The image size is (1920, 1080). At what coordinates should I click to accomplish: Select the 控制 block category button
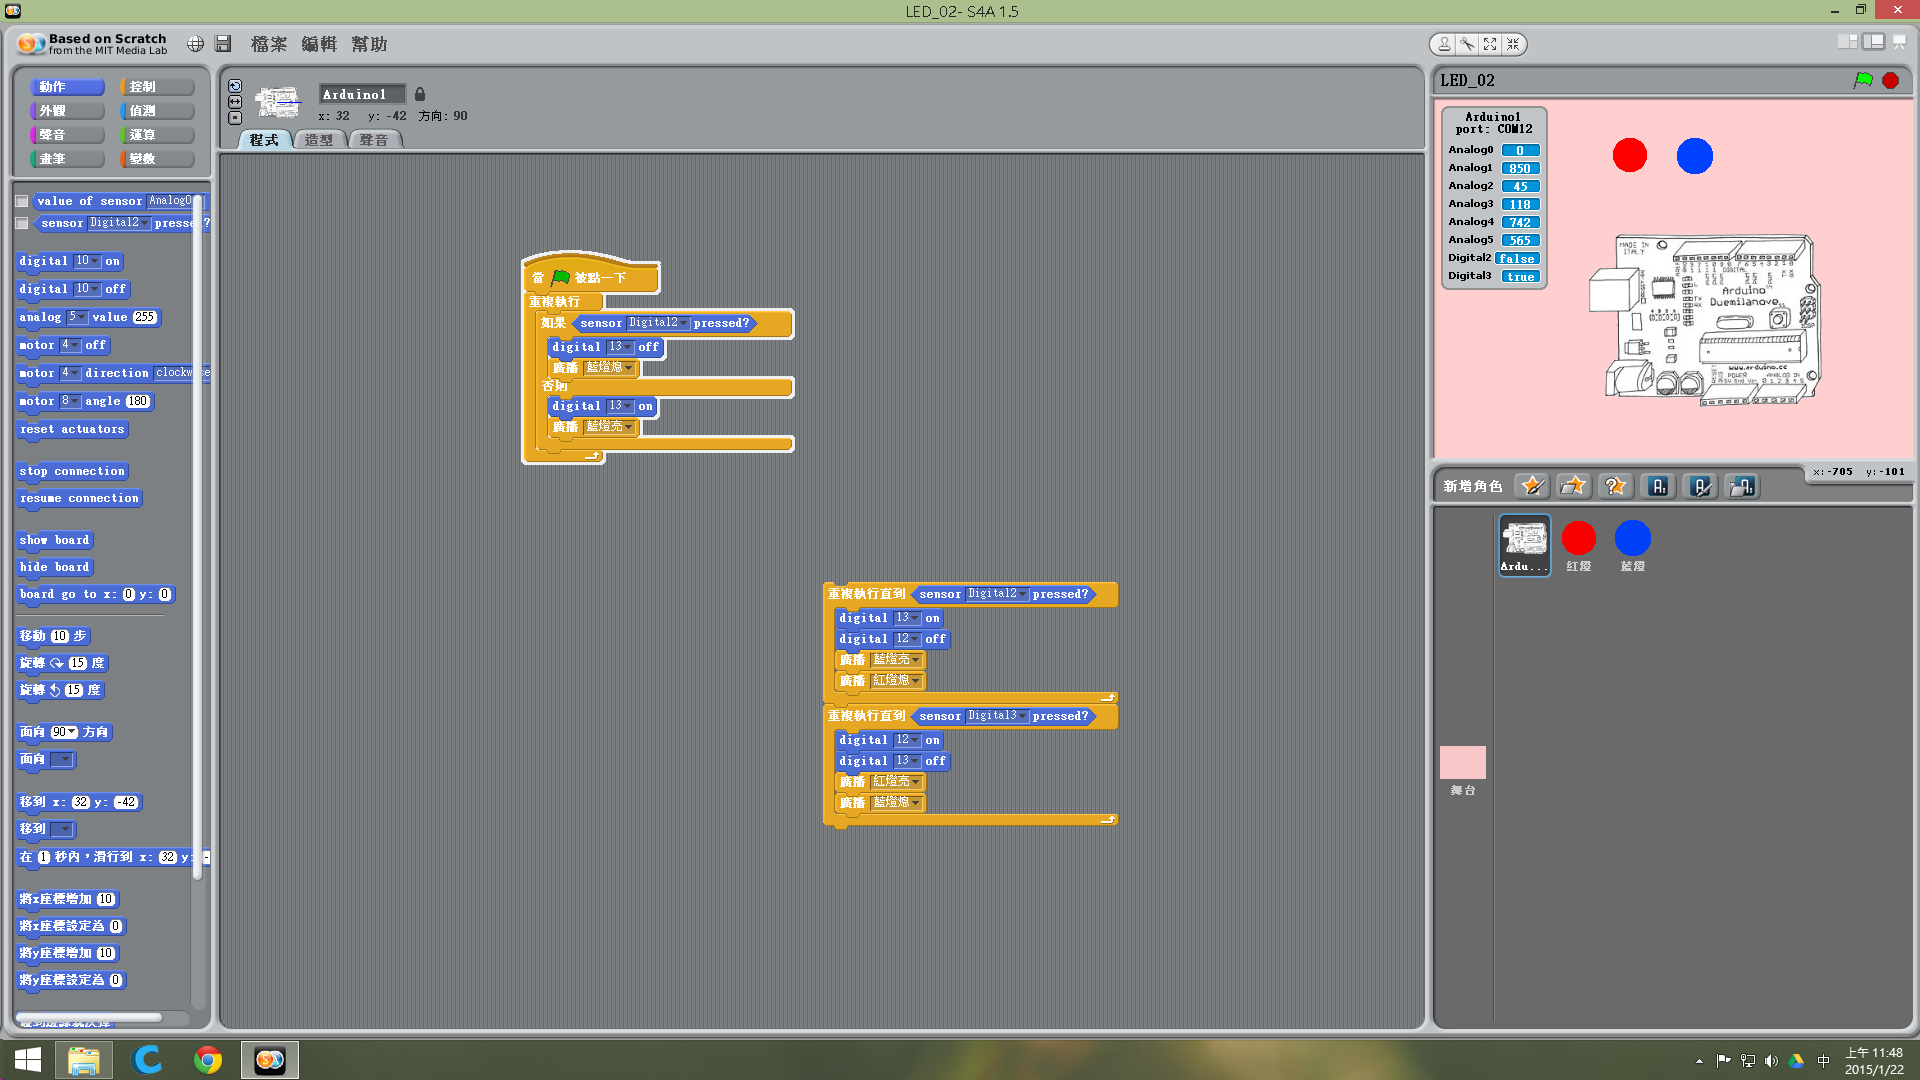(x=155, y=87)
